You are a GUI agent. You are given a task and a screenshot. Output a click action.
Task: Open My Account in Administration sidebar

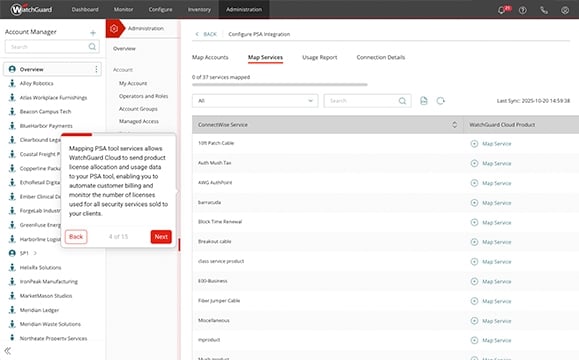[x=133, y=83]
